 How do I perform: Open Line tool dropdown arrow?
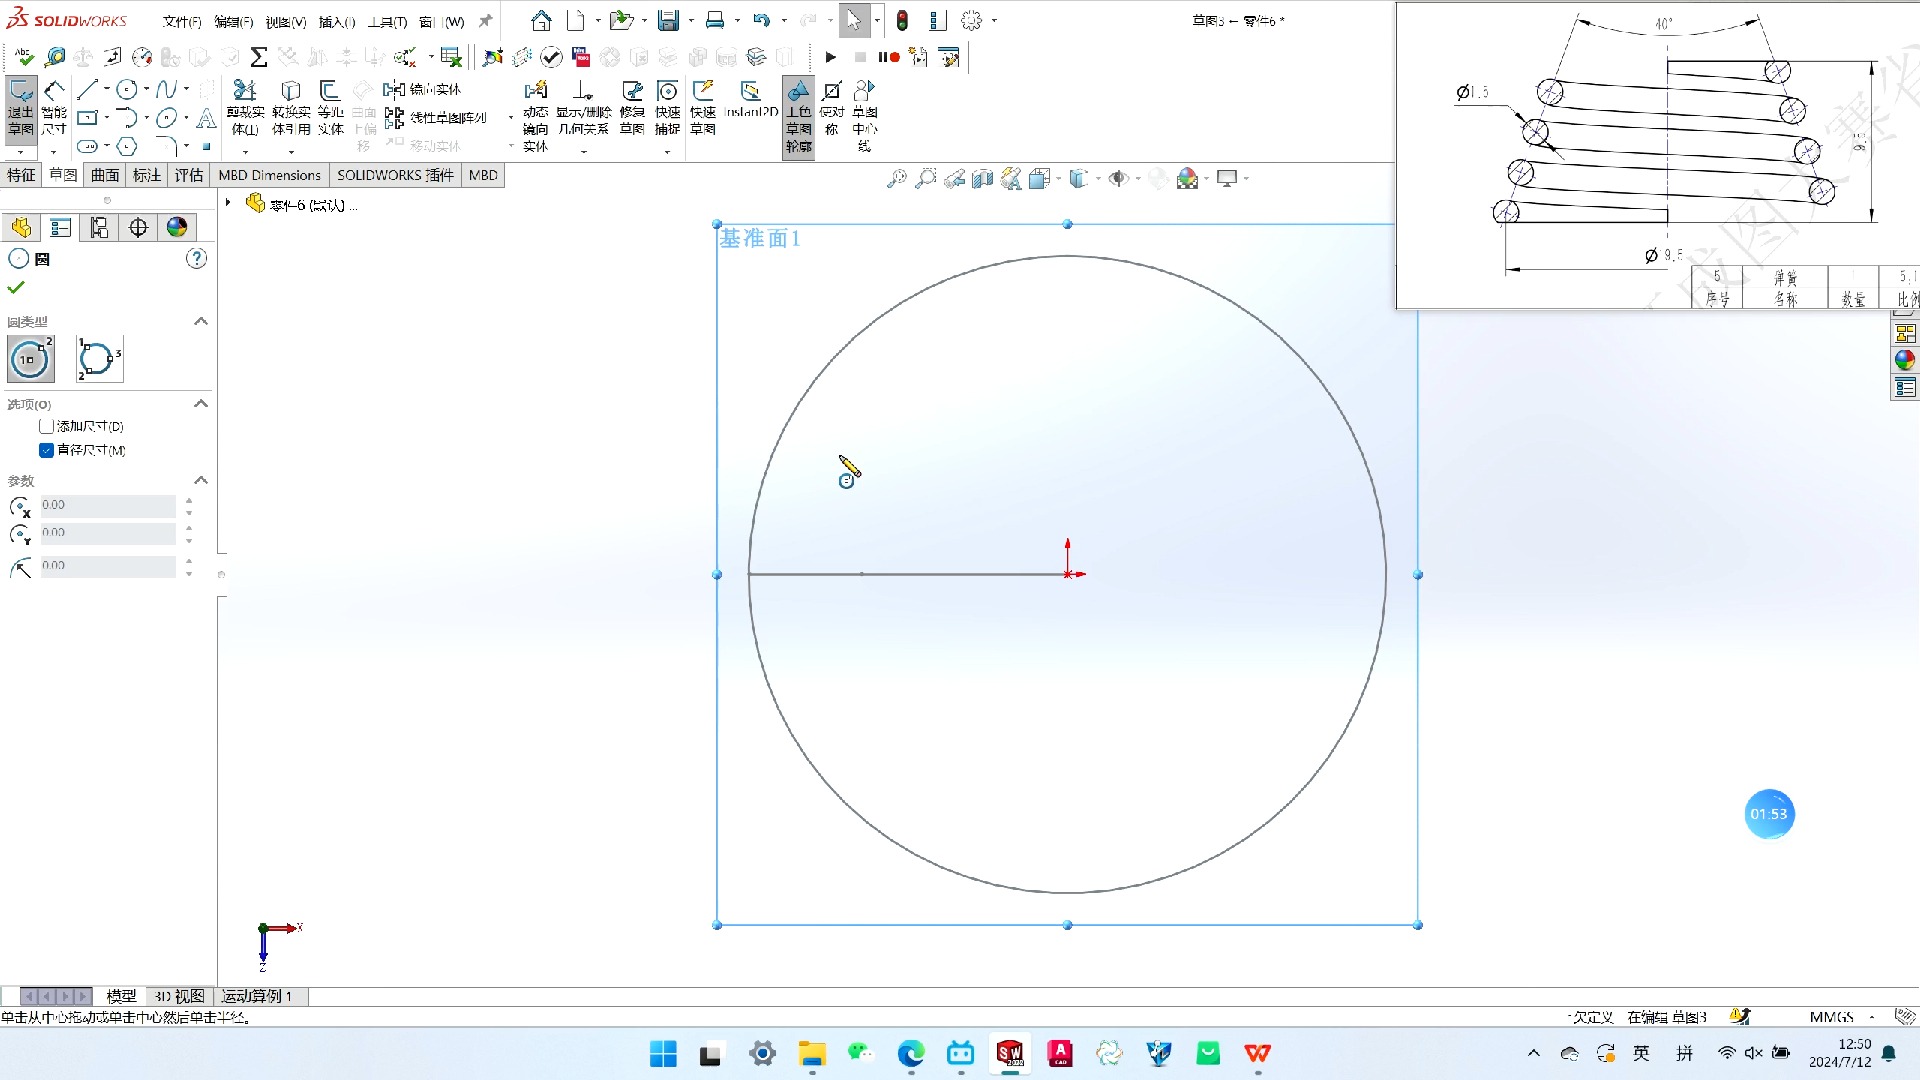click(x=106, y=89)
